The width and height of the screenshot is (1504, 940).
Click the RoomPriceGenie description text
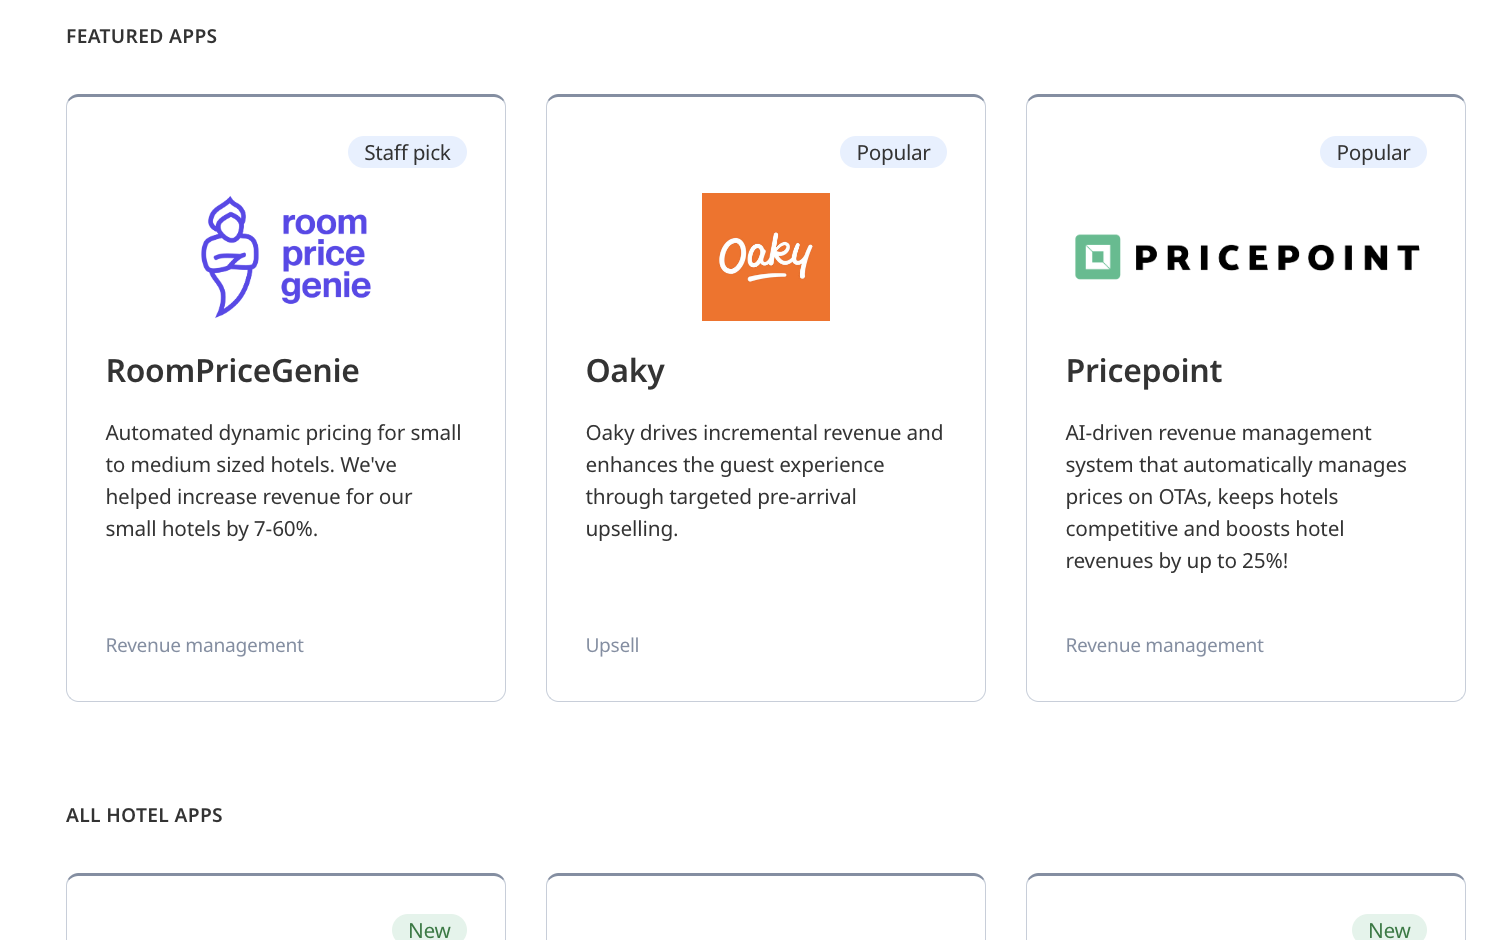(283, 481)
